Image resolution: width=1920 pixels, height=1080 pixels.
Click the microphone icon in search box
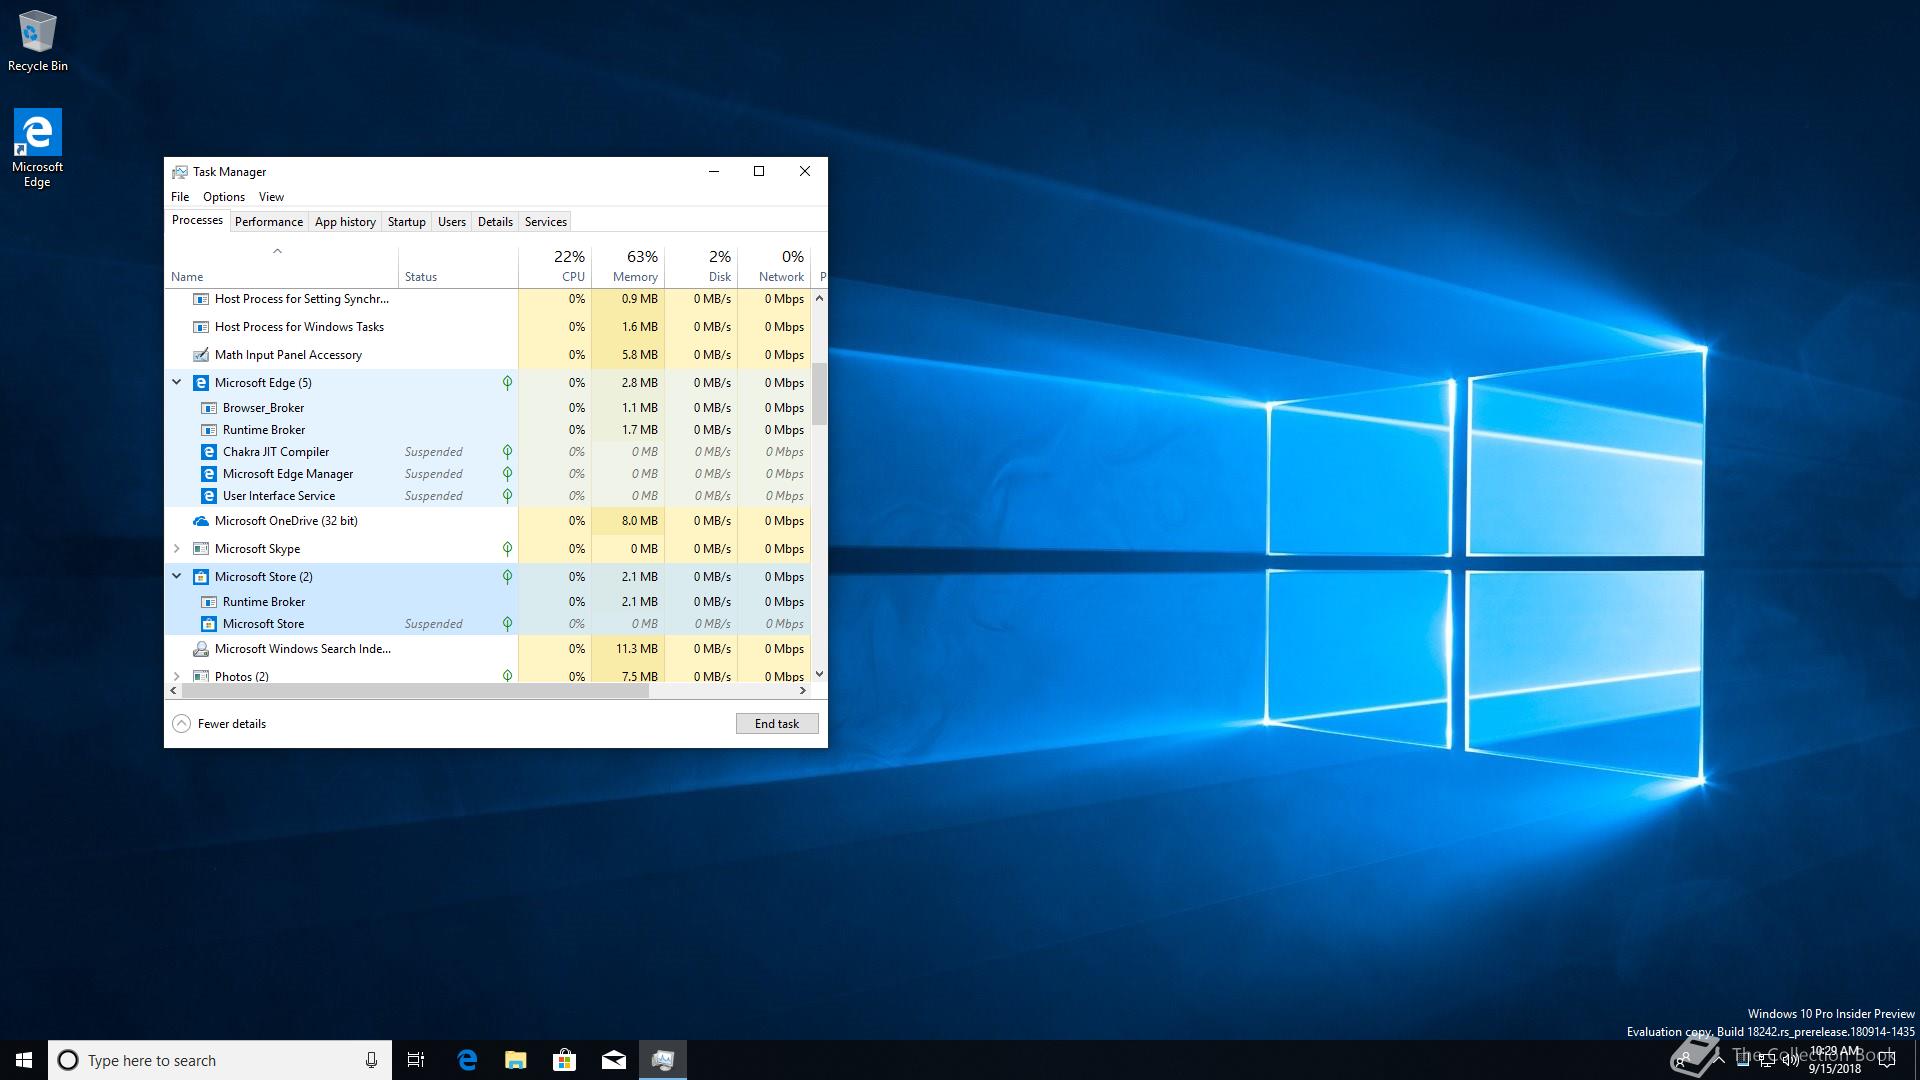[371, 1060]
